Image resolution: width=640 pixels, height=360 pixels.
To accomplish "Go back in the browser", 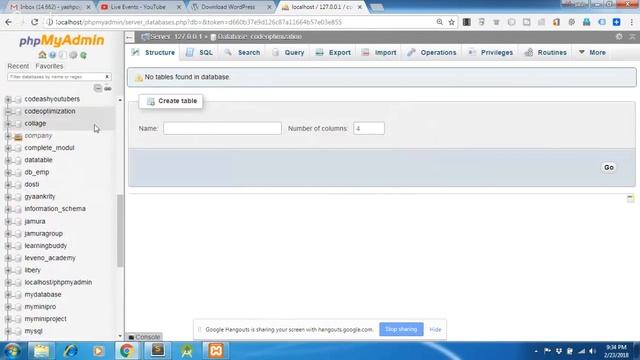I will click(9, 22).
